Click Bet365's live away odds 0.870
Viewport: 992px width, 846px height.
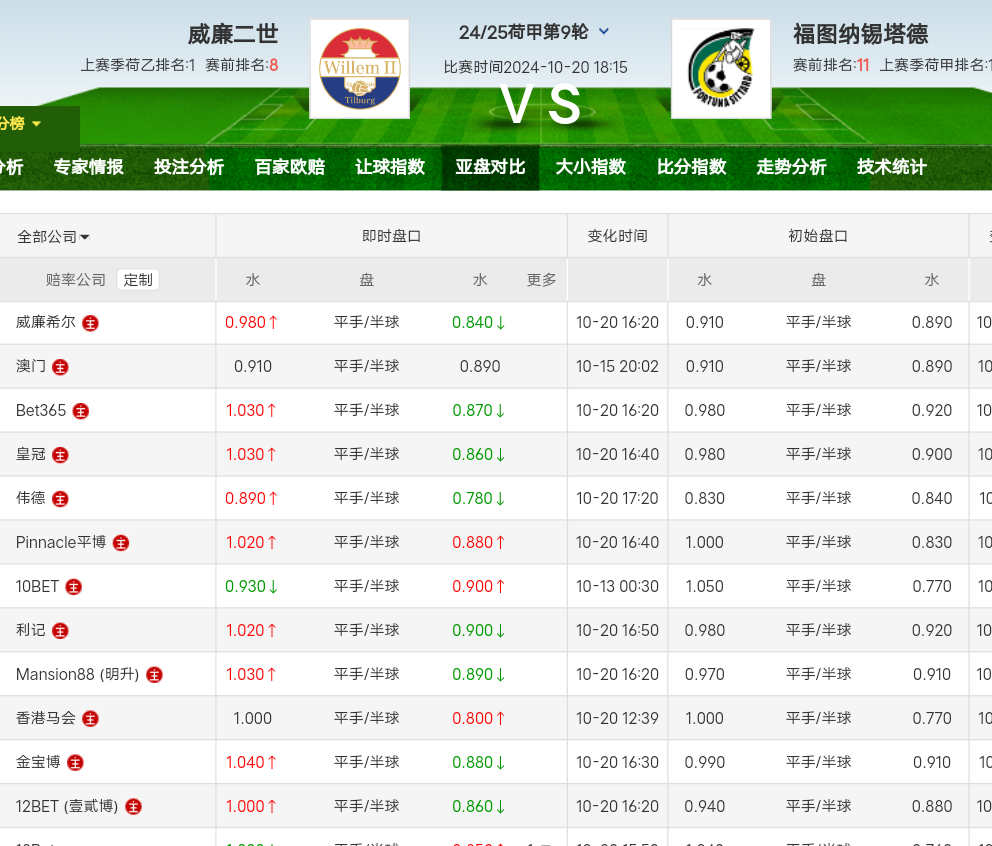coord(479,410)
